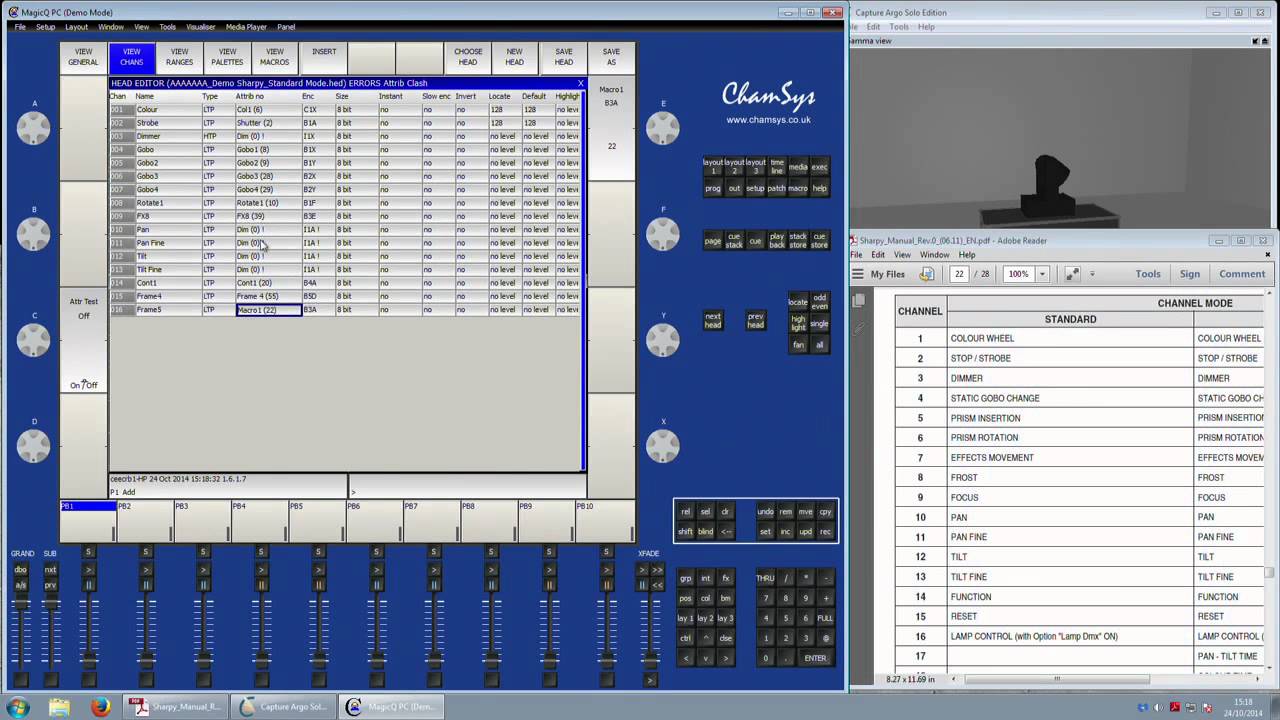
Task: Switch to Sharpy_Manual PDF taskbar item
Action: tap(175, 707)
